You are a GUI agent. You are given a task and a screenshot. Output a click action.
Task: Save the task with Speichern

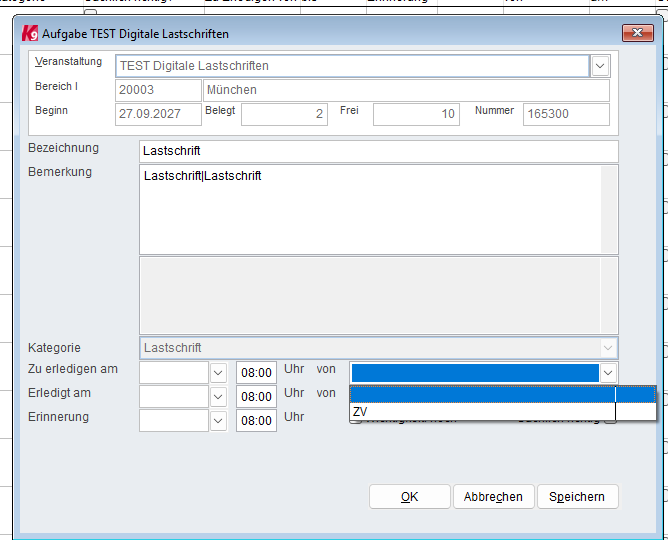[577, 497]
